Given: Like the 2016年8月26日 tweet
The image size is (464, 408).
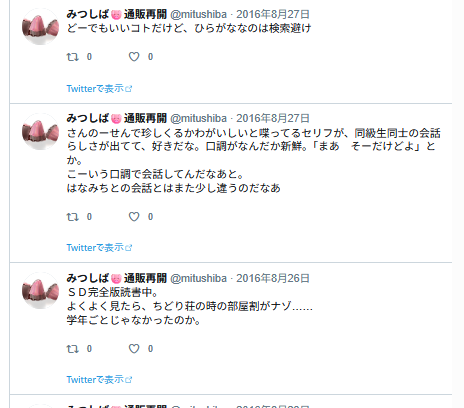Looking at the screenshot, I should click(134, 349).
